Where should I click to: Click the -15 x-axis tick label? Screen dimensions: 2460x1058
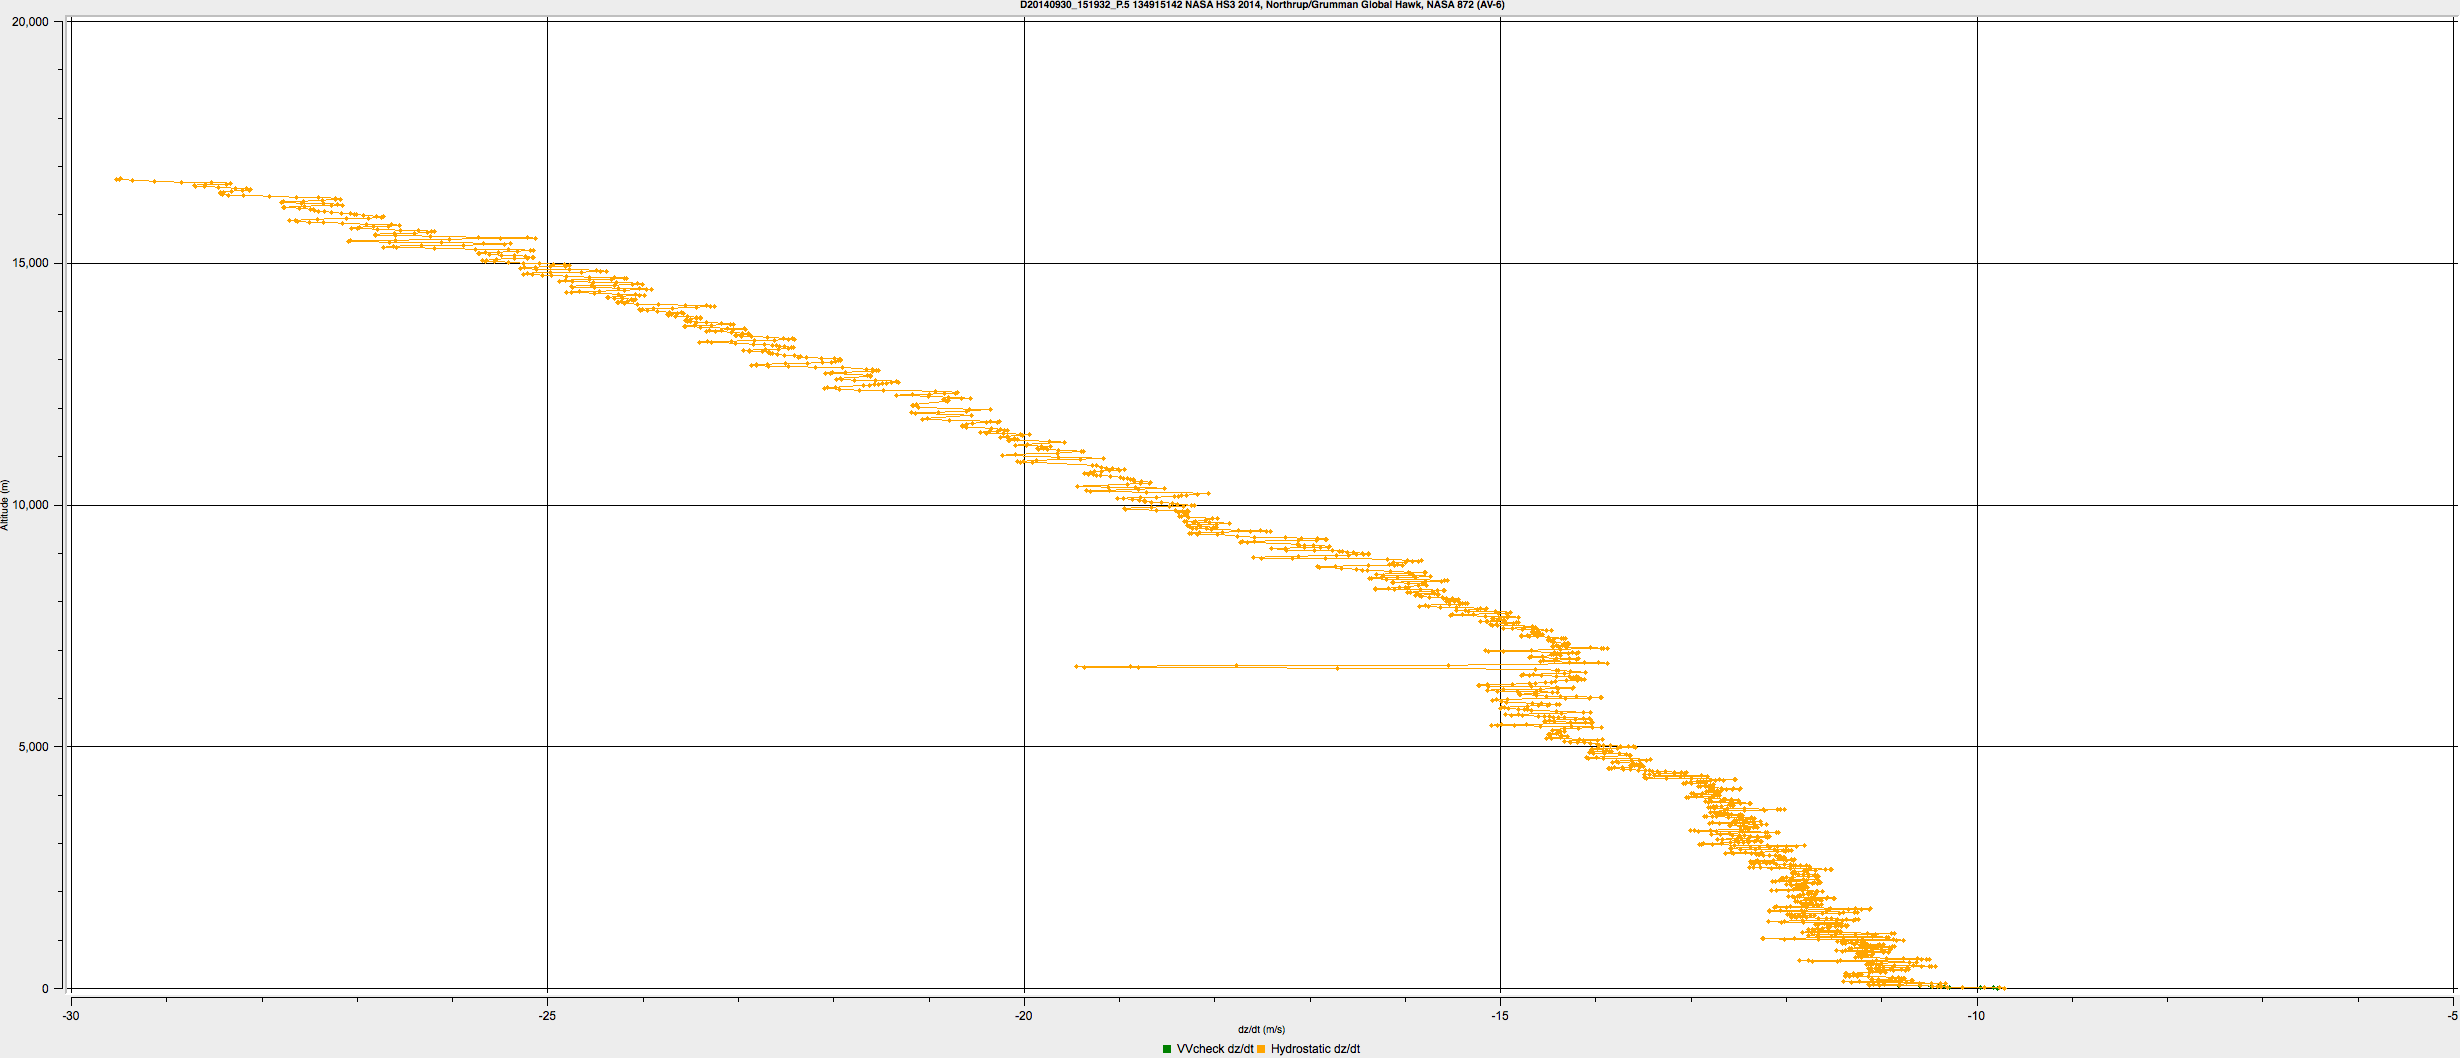tap(1500, 1016)
